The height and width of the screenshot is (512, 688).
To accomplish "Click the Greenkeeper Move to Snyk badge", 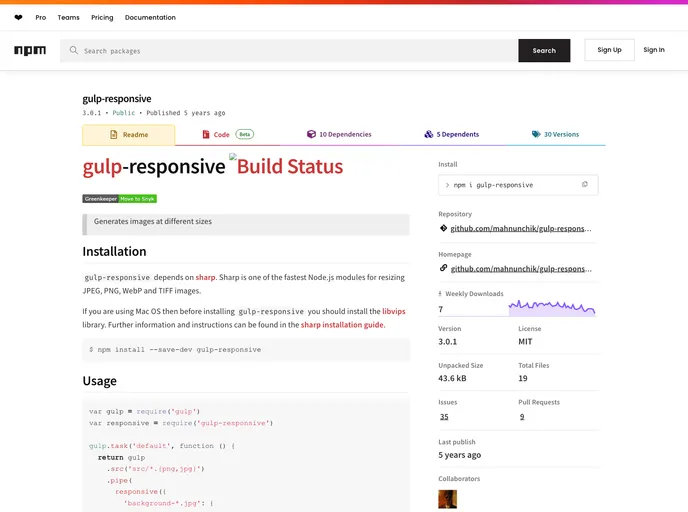I will (x=120, y=199).
